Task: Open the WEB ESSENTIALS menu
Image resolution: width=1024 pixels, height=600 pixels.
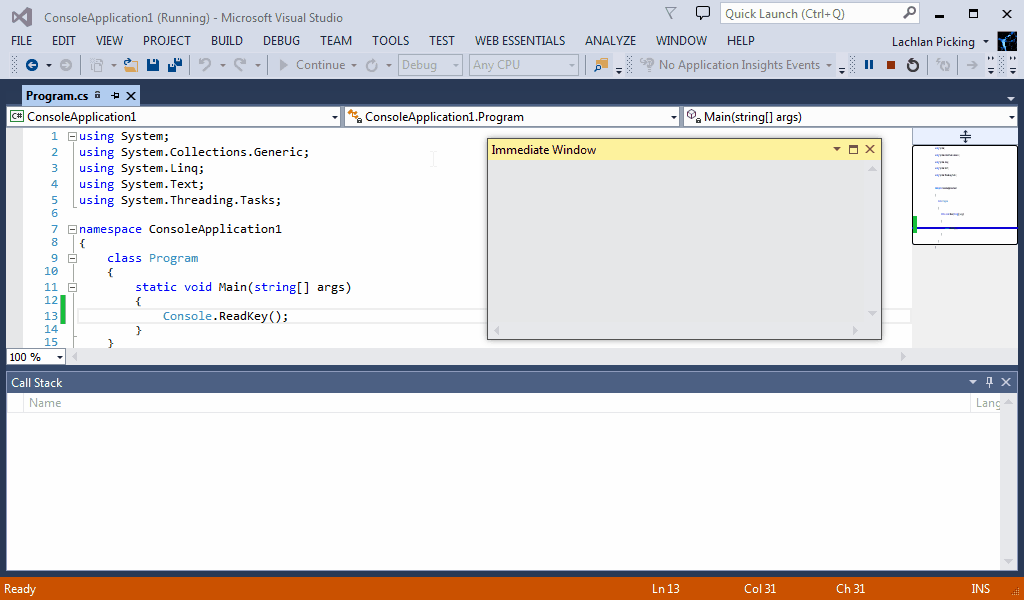Action: [x=520, y=40]
